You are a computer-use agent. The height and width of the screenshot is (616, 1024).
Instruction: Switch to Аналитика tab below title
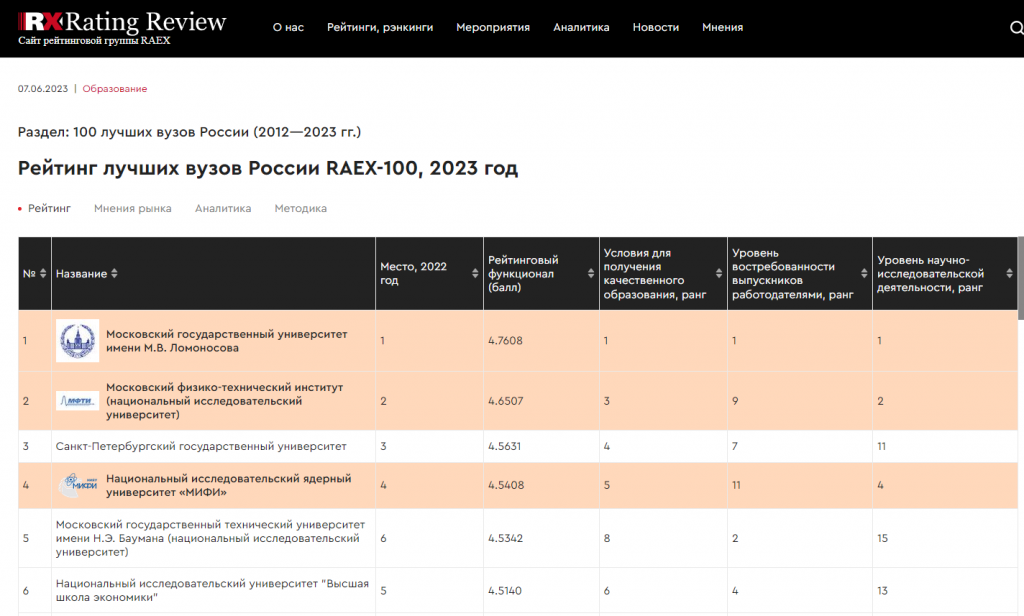point(223,208)
